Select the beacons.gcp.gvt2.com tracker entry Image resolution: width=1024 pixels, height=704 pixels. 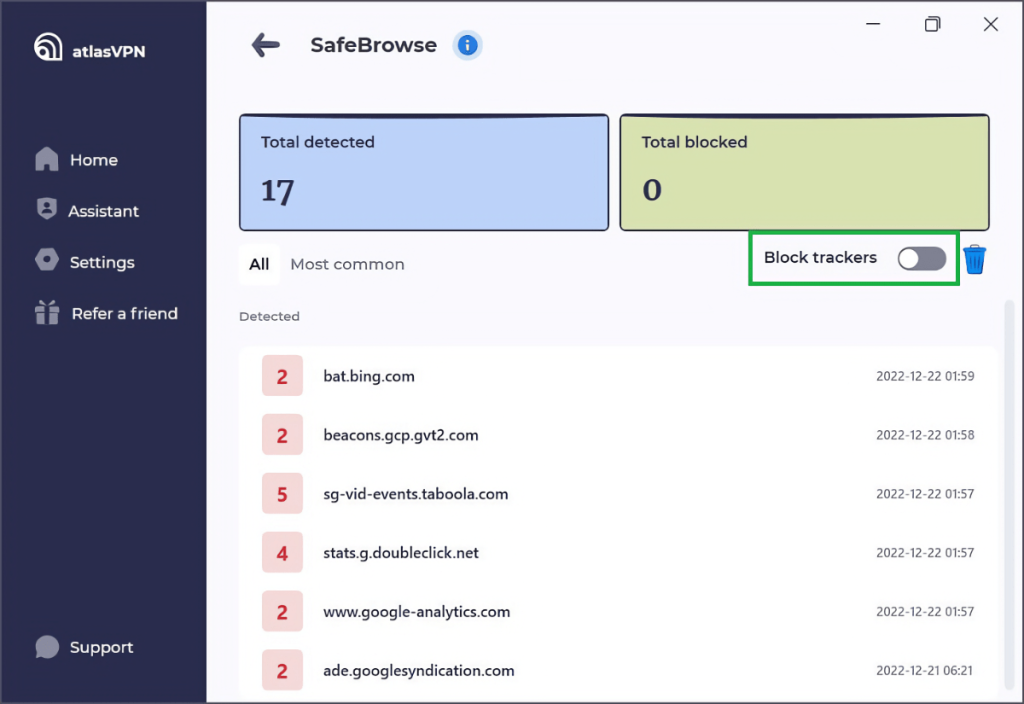click(618, 434)
